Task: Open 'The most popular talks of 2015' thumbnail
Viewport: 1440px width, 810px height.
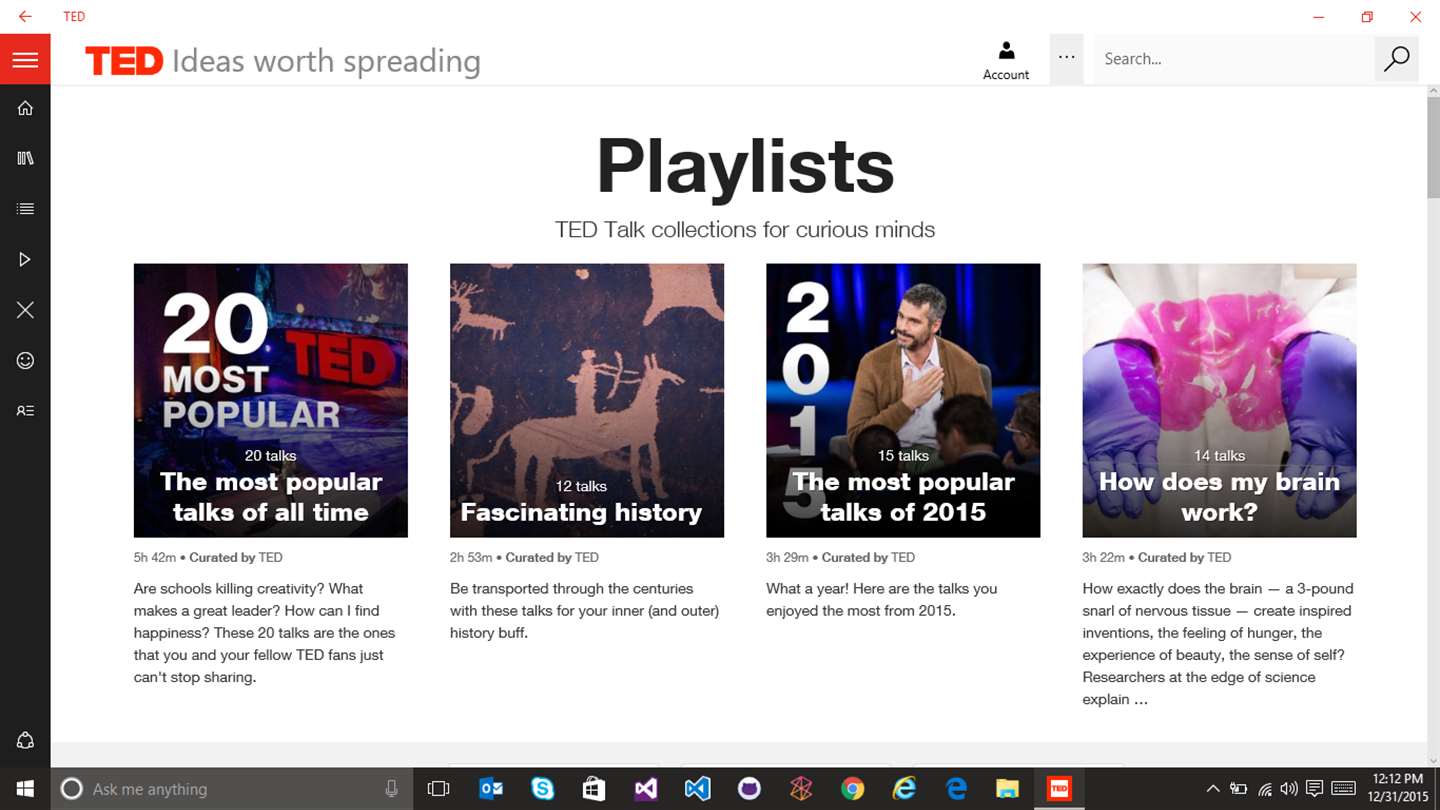Action: (903, 400)
